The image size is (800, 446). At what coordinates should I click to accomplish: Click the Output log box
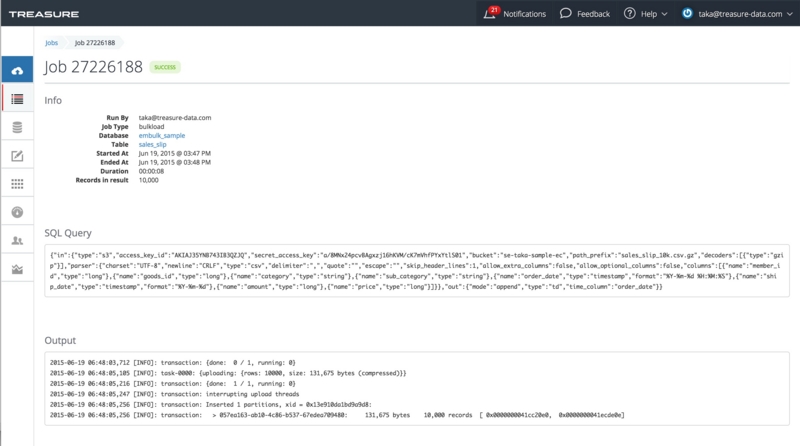click(417, 388)
